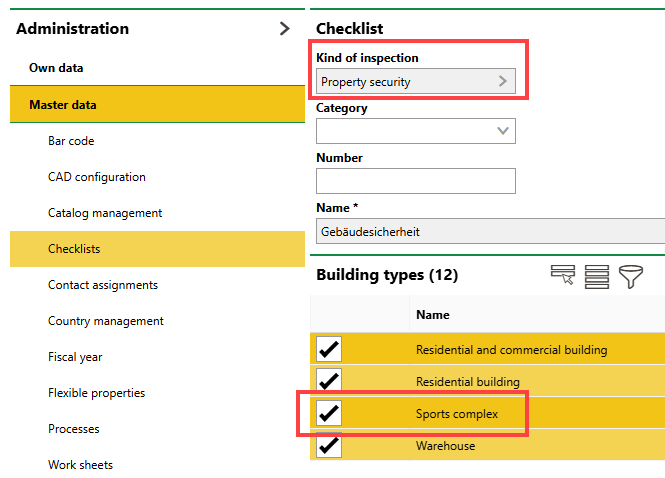
Task: Open Catalog management
Action: [x=105, y=213]
